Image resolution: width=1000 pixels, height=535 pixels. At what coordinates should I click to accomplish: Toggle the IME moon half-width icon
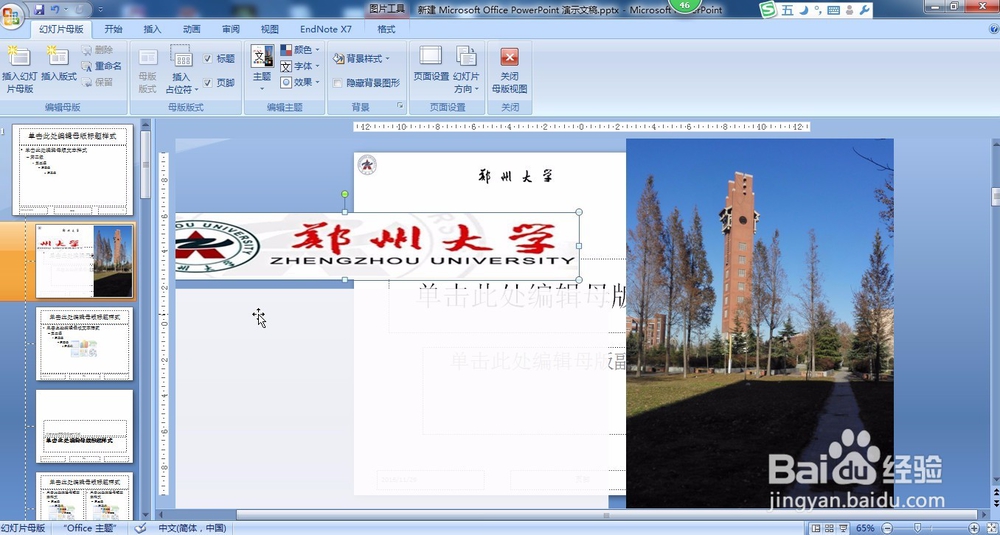coord(804,10)
